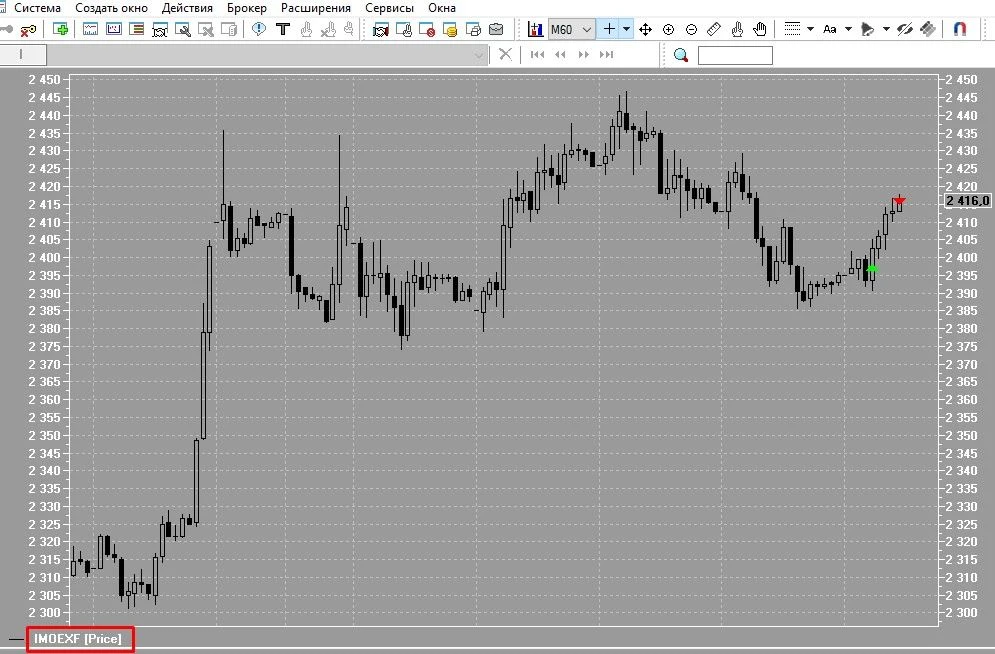This screenshot has height=654, width=995.
Task: Open the gold coins window icon
Action: (450, 29)
